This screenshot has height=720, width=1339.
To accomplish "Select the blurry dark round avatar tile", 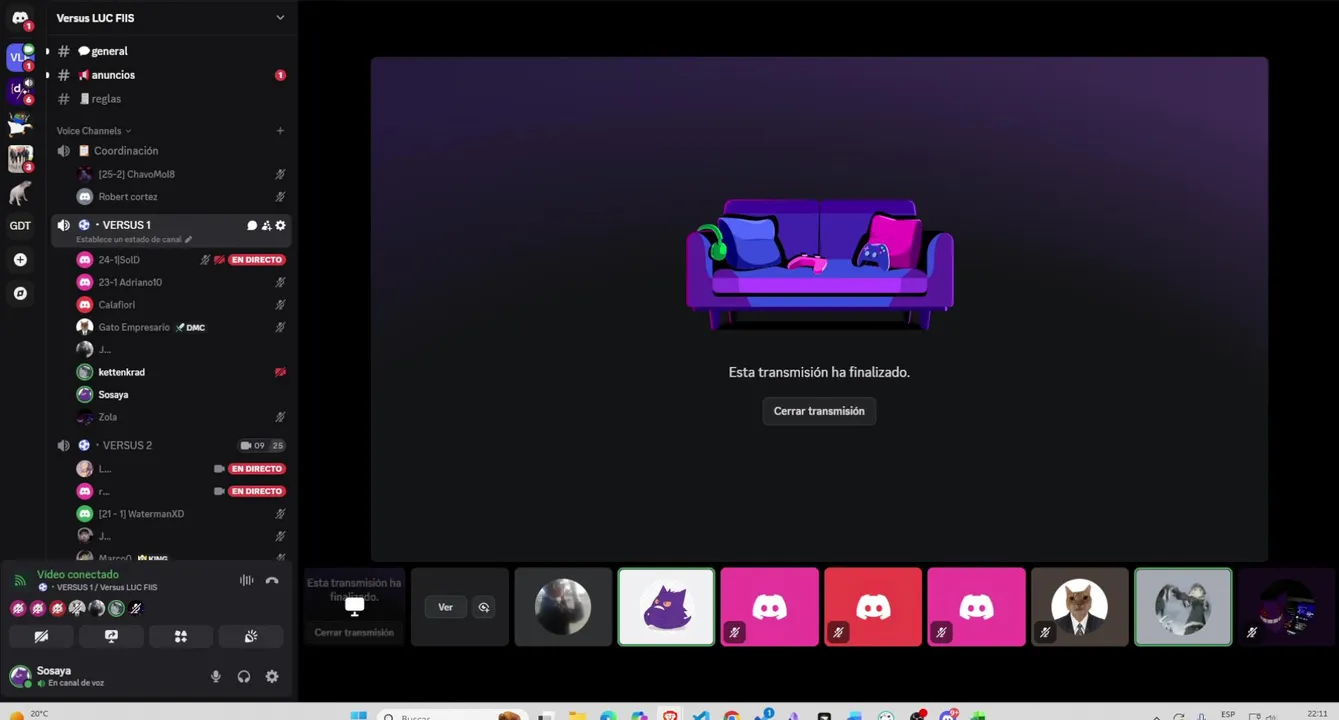I will (563, 607).
